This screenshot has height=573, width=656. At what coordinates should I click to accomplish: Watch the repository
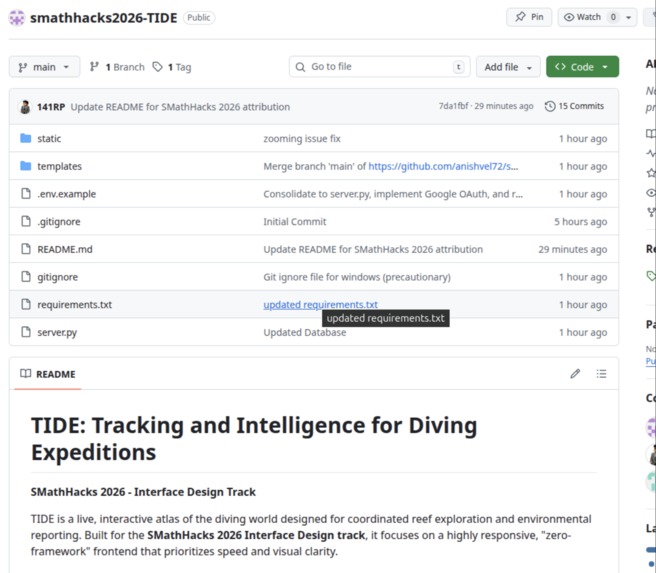pyautogui.click(x=589, y=17)
